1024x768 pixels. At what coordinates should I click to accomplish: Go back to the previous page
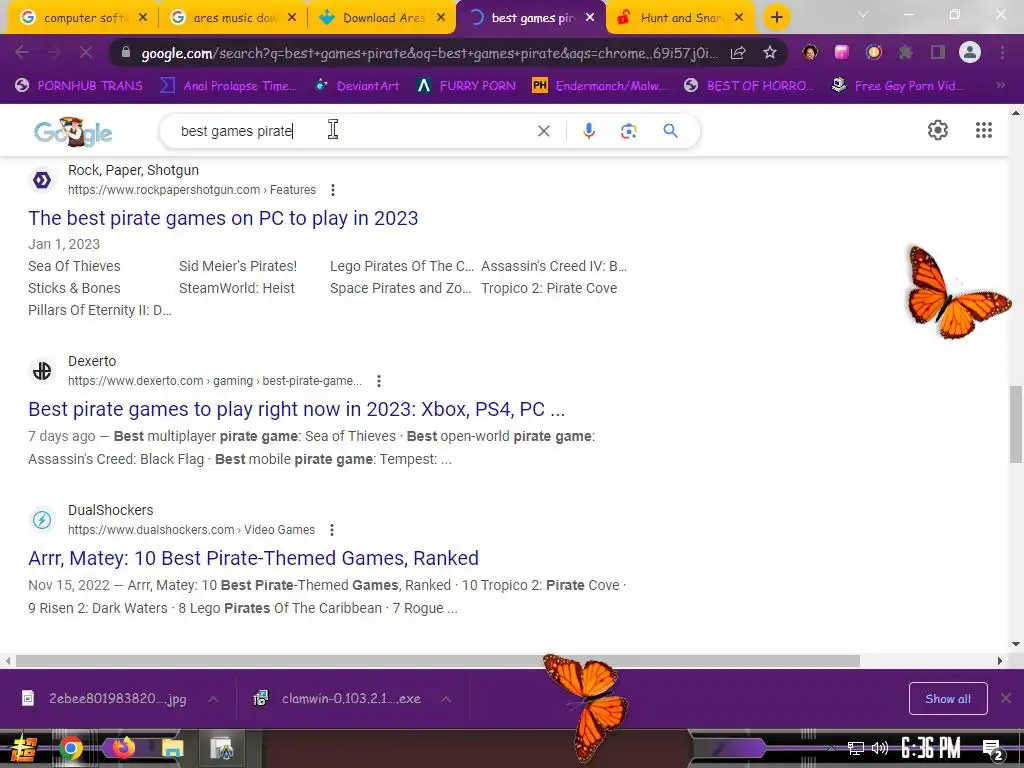click(x=22, y=52)
